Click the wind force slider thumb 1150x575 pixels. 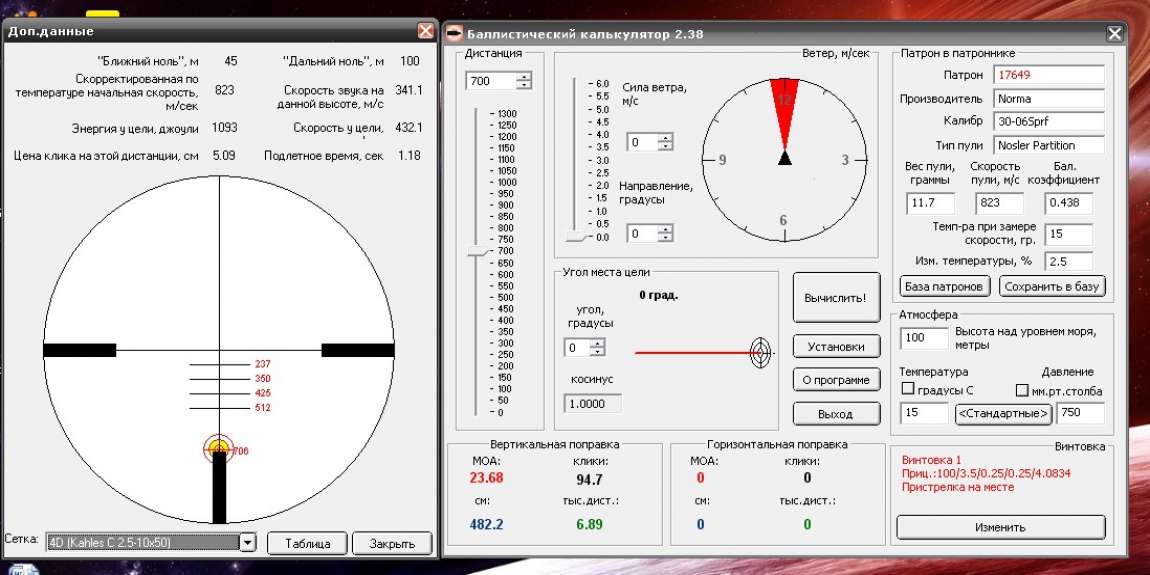coord(574,238)
